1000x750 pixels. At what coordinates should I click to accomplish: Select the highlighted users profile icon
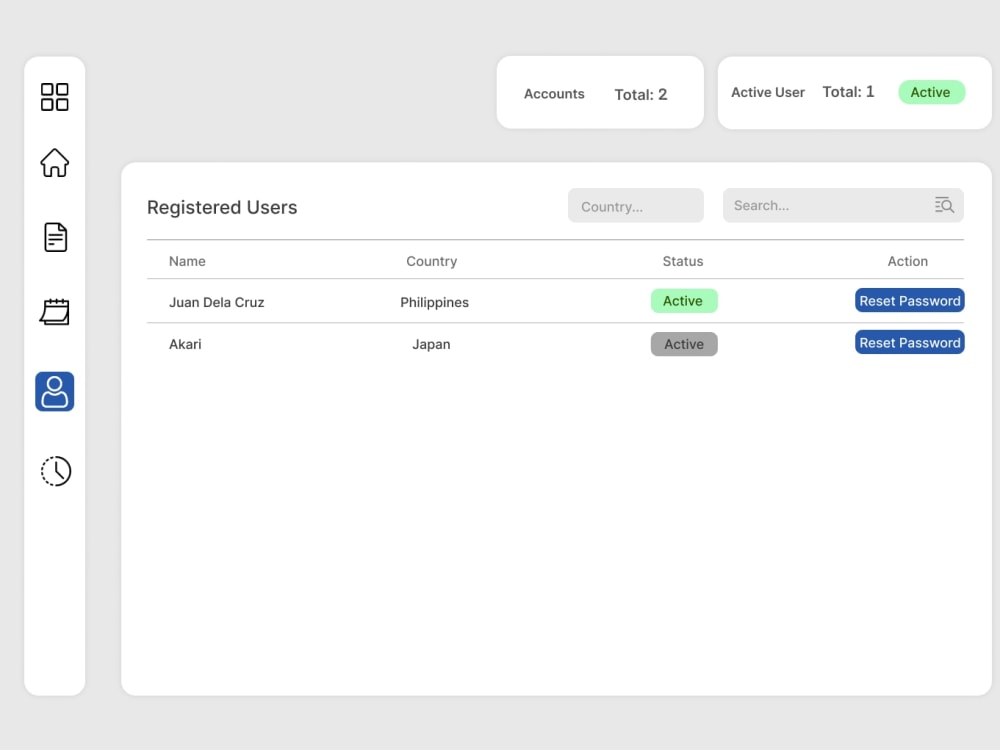(54, 392)
